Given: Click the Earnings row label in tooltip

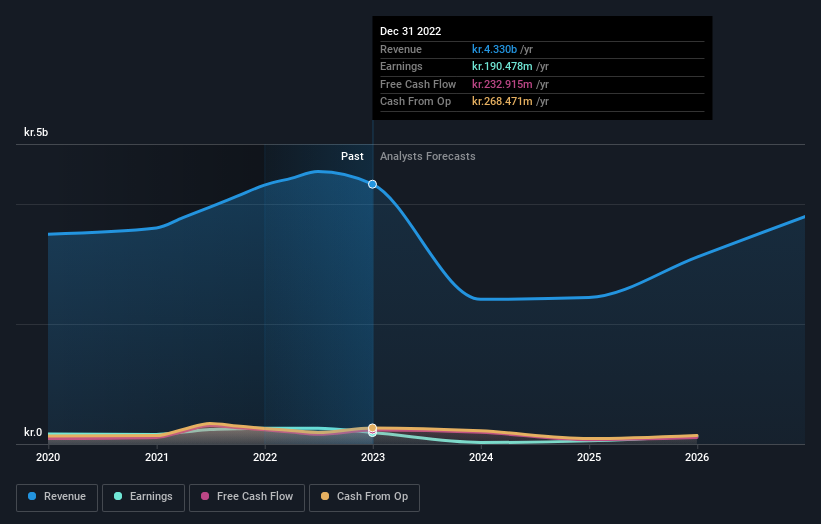Looking at the screenshot, I should coord(401,66).
